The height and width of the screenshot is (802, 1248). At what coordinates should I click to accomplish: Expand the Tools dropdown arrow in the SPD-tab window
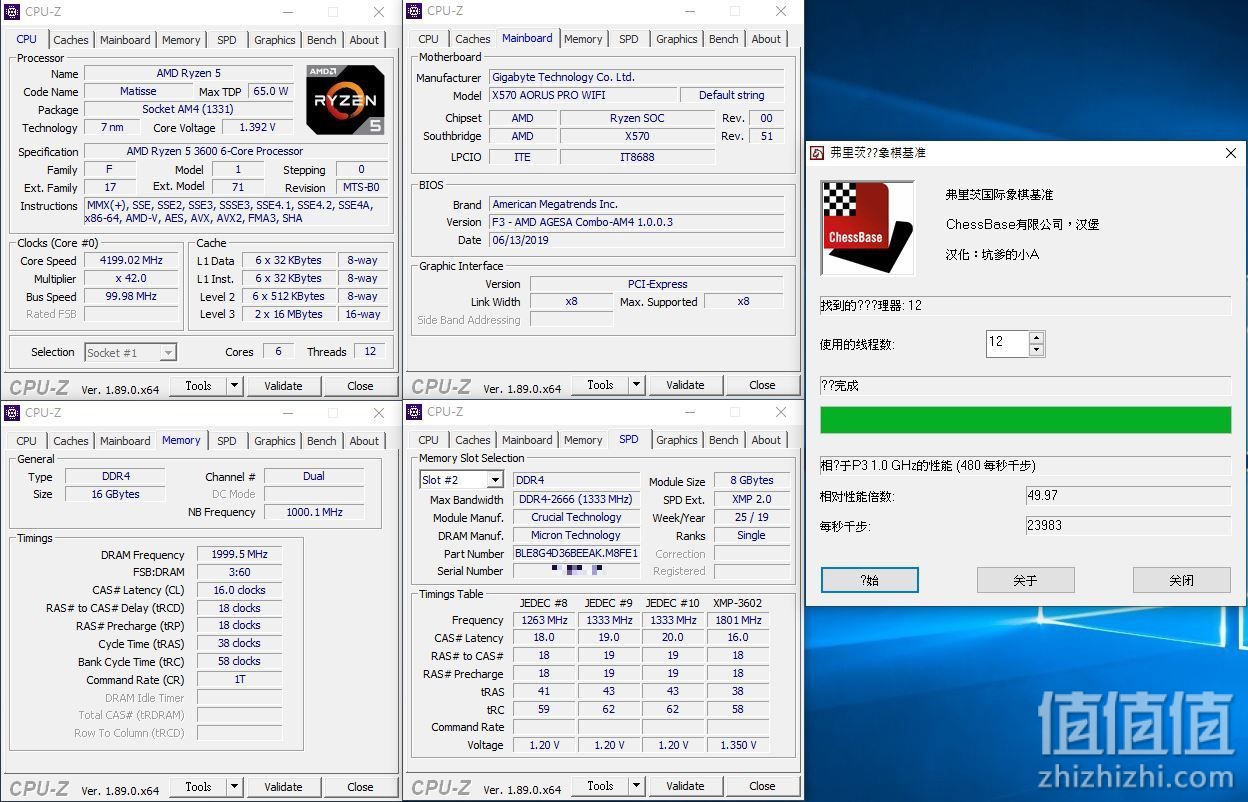pyautogui.click(x=636, y=786)
